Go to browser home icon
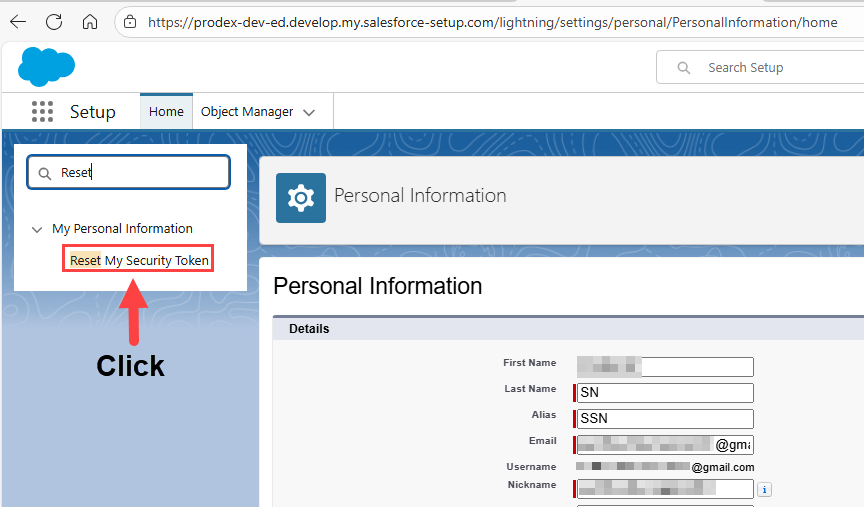Image resolution: width=864 pixels, height=507 pixels. click(x=90, y=21)
